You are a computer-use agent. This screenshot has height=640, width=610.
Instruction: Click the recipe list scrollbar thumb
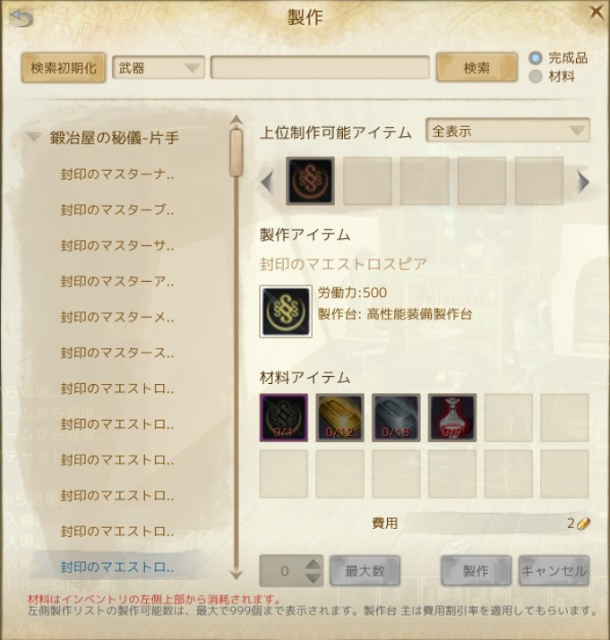(x=236, y=153)
